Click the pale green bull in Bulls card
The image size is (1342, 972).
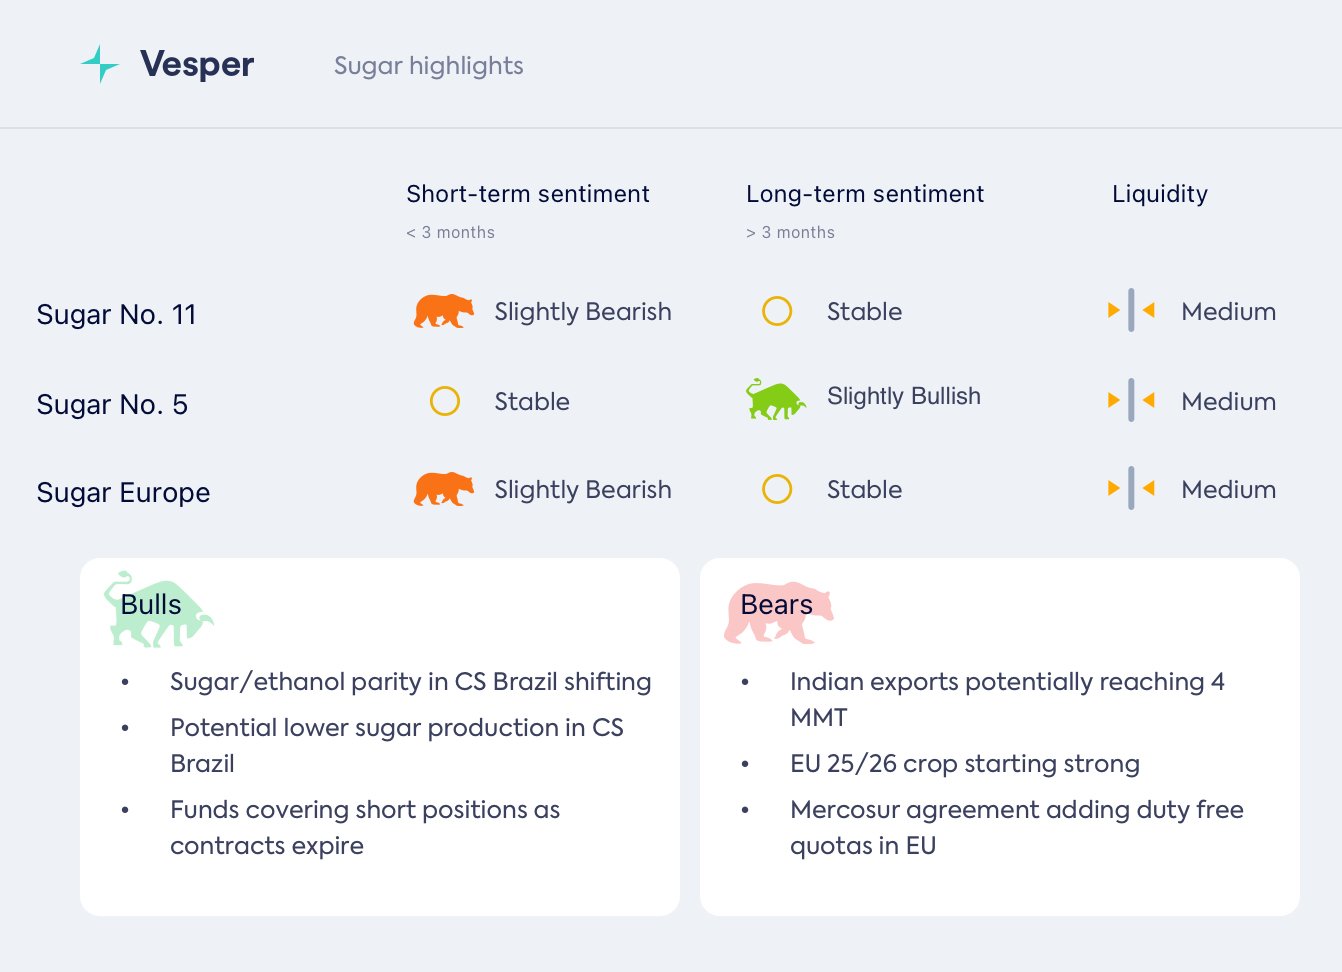click(158, 610)
